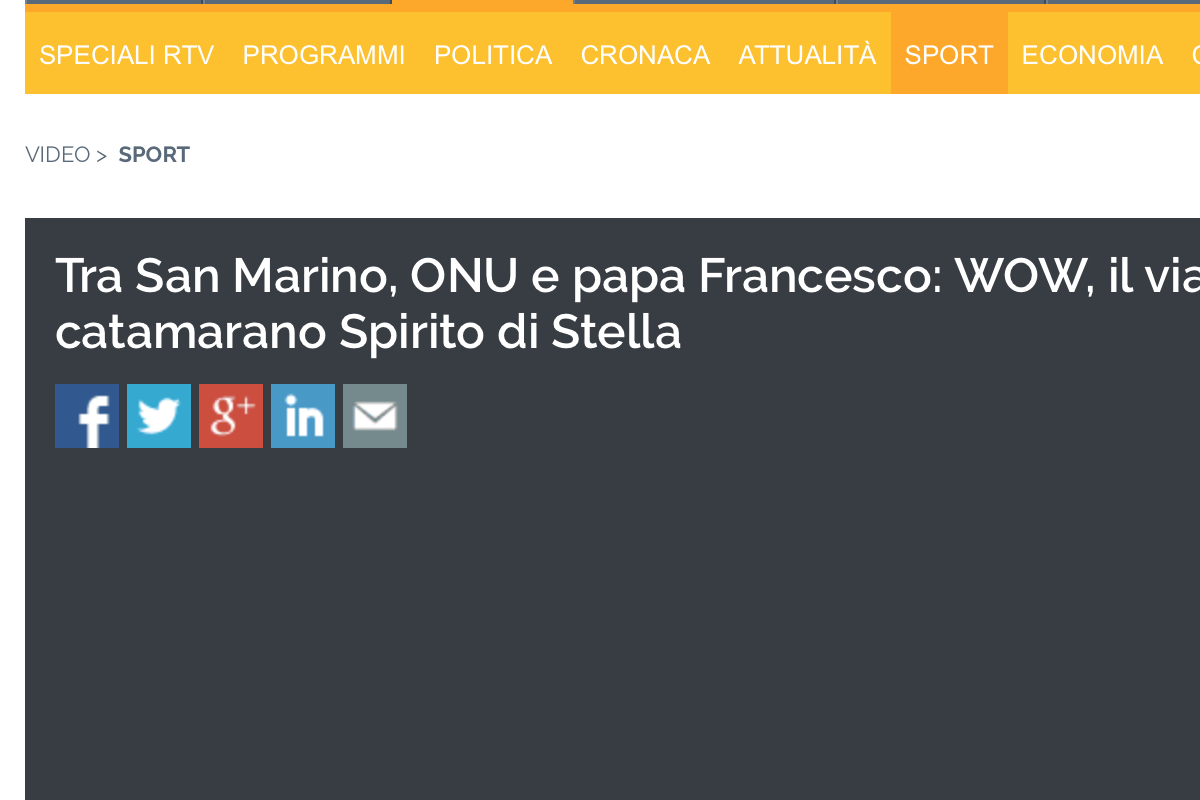The width and height of the screenshot is (1200, 800).
Task: Select the highlighted SPORT menu item
Action: 949,54
